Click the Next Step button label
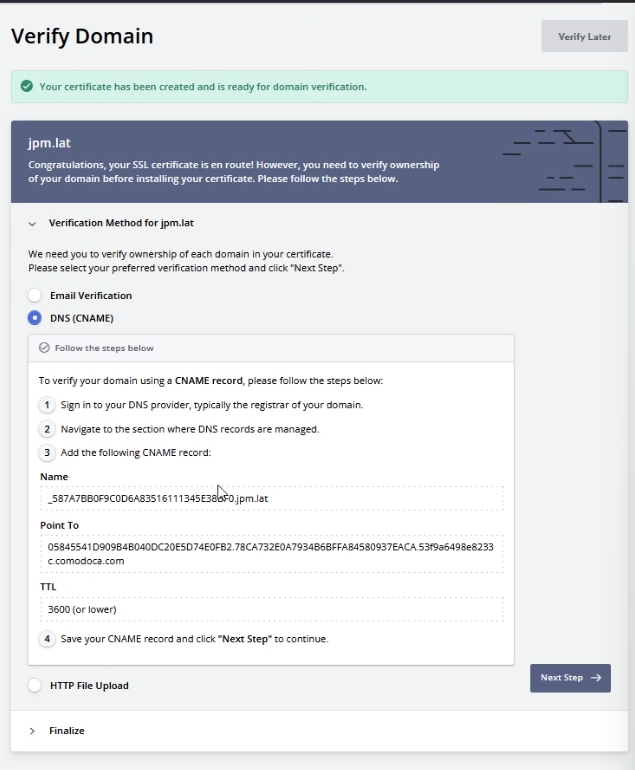This screenshot has height=770, width=635. click(x=561, y=678)
